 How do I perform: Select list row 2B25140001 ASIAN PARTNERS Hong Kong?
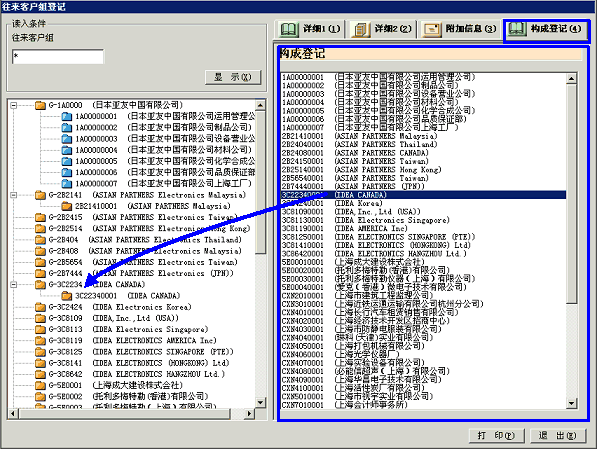[423, 169]
